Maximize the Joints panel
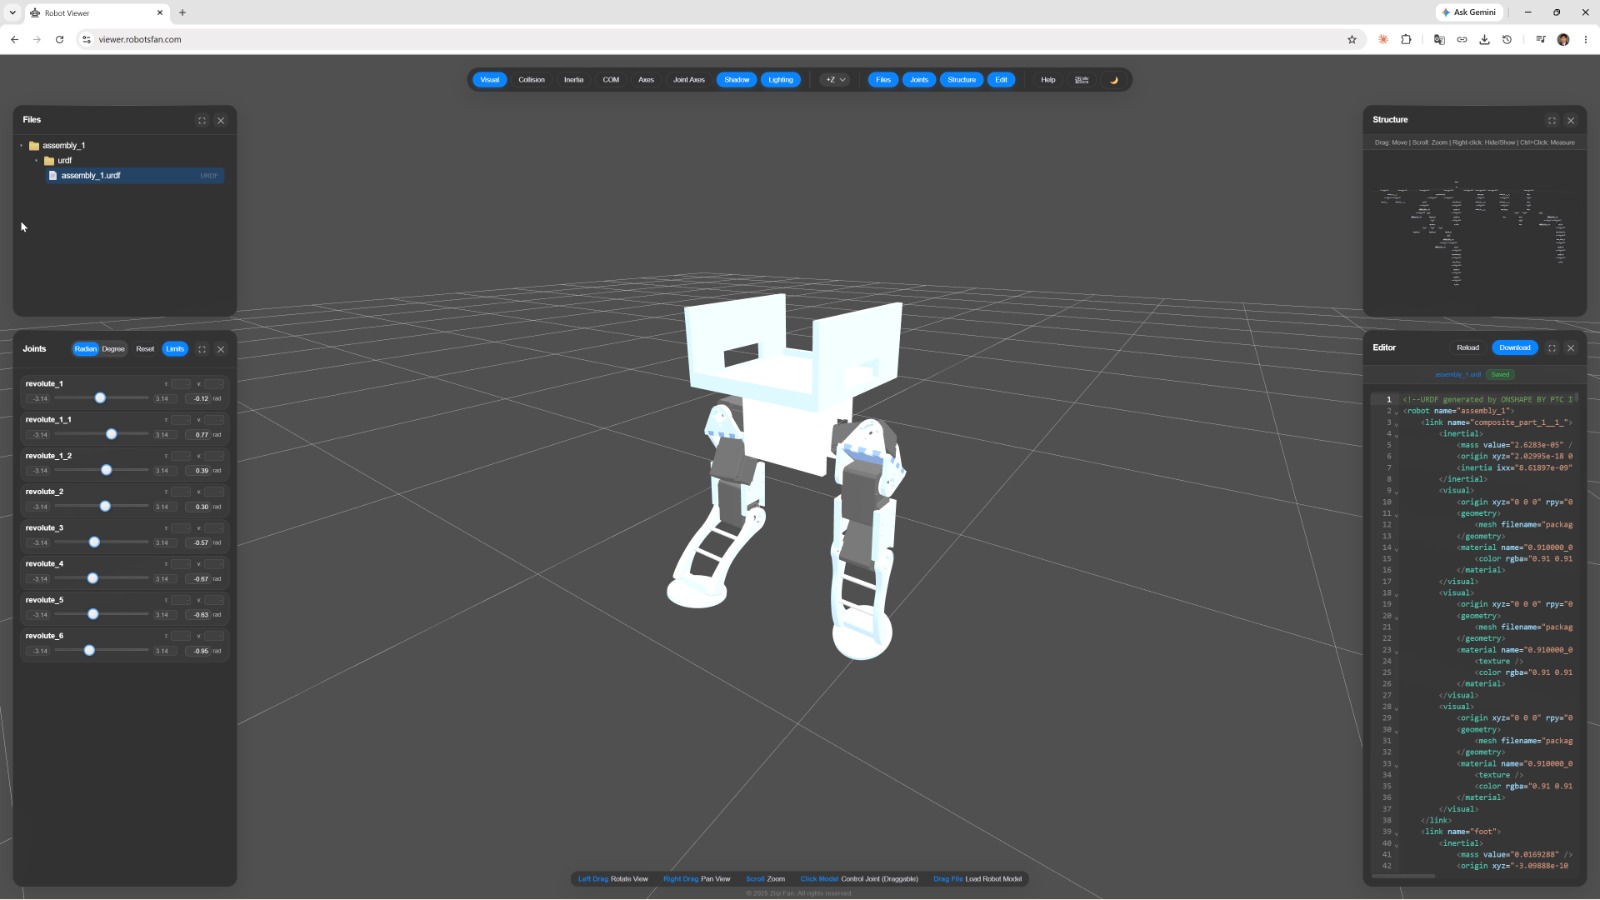The width and height of the screenshot is (1600, 900). (202, 349)
